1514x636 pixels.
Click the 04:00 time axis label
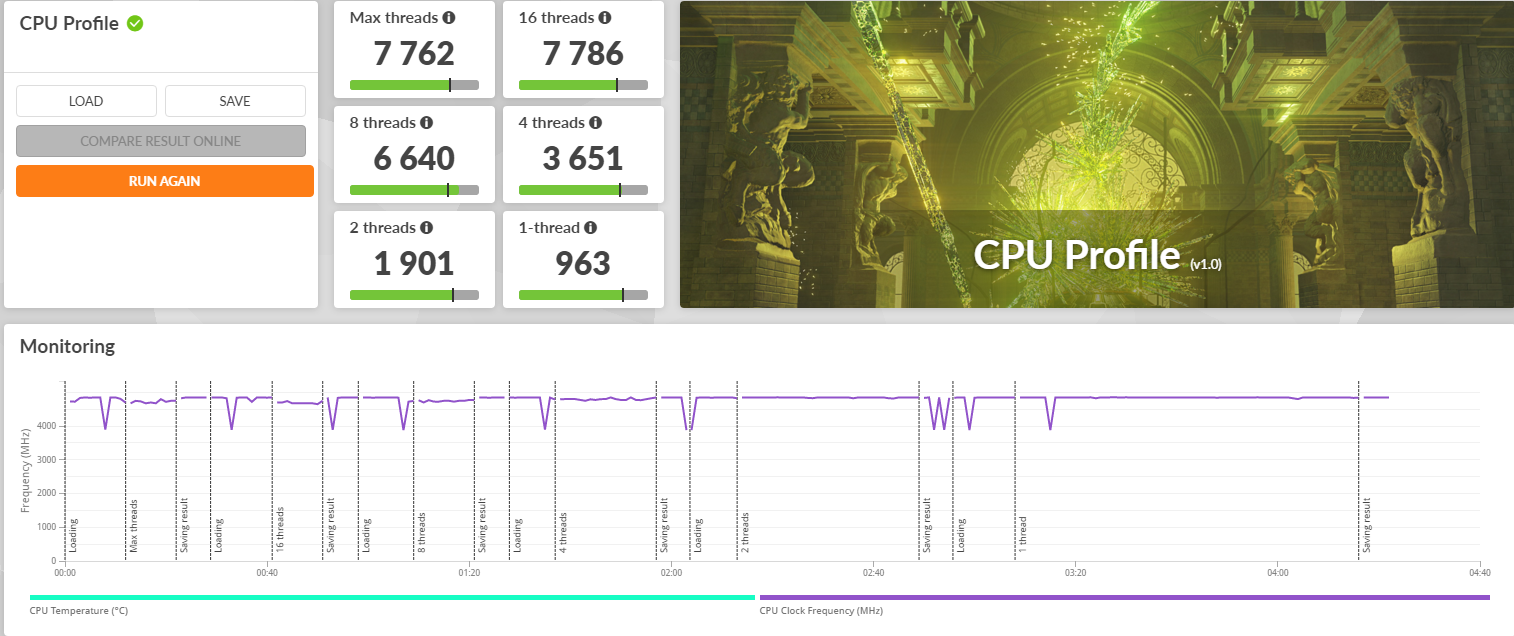(1277, 573)
